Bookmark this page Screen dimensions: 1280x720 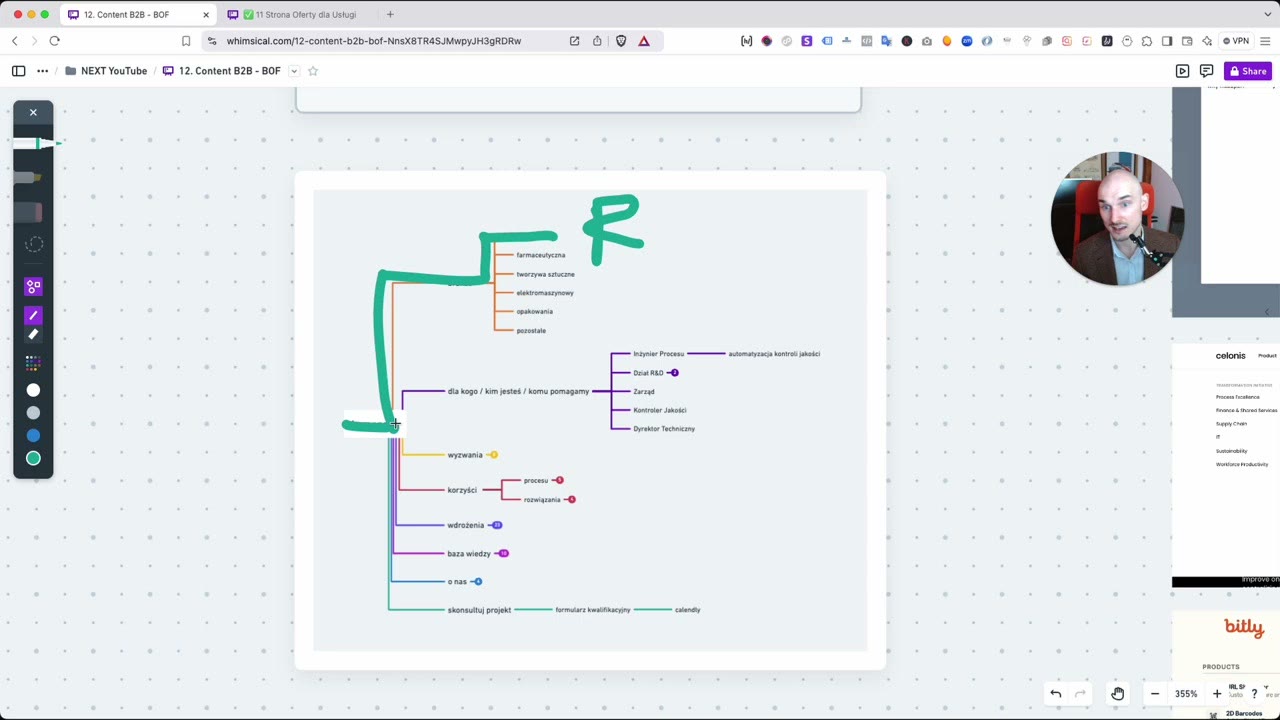tap(186, 41)
